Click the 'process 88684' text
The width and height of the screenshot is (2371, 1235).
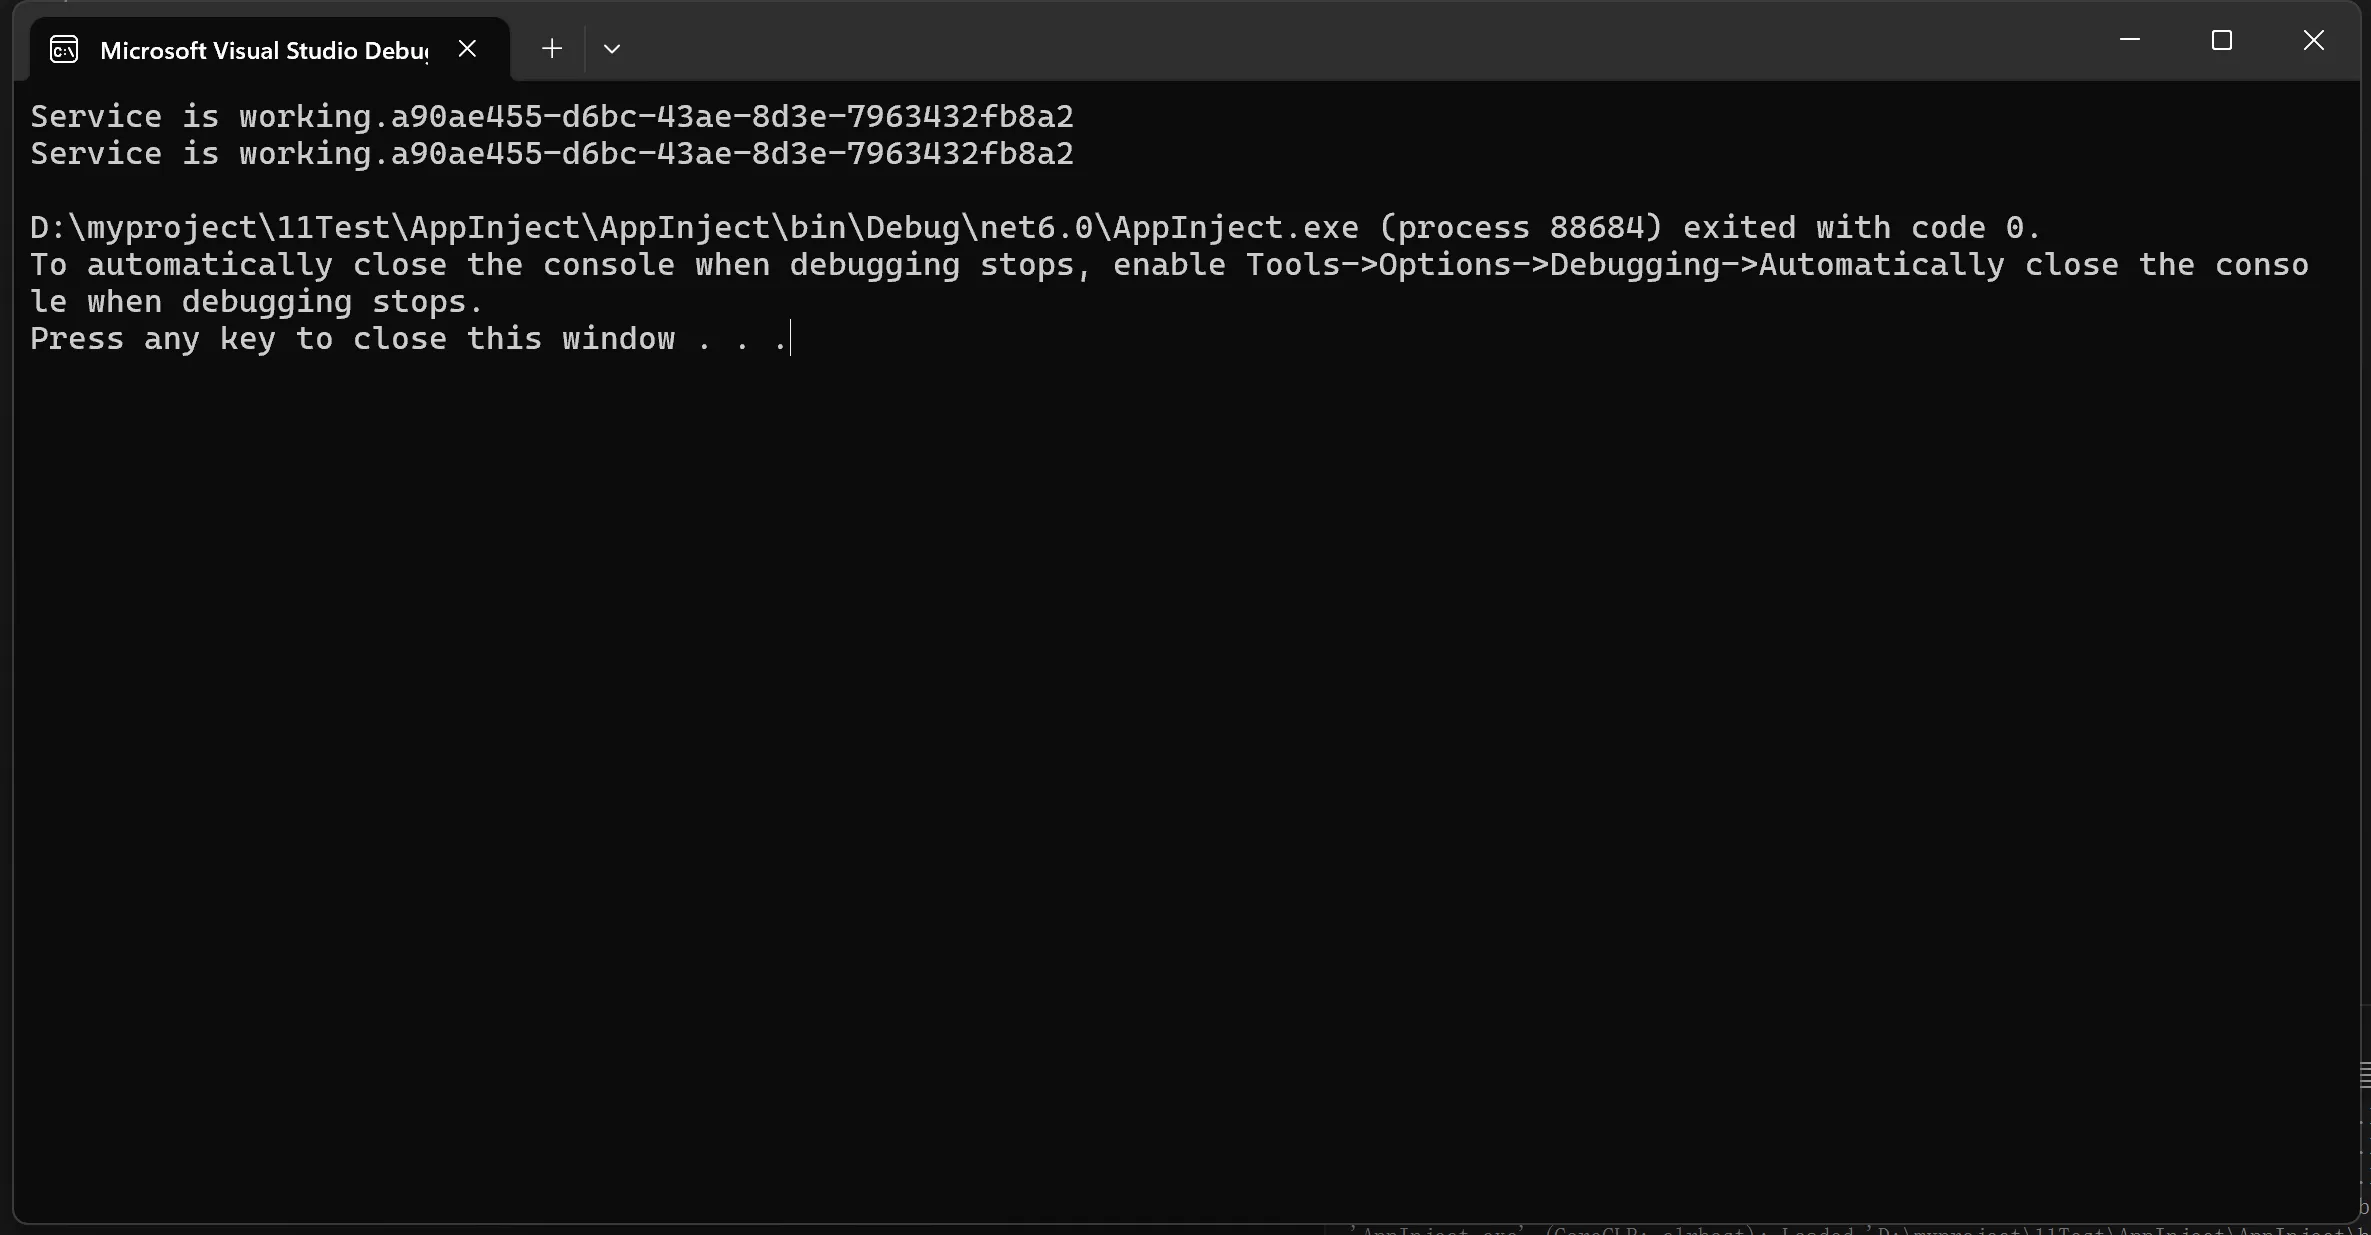pyautogui.click(x=1520, y=227)
